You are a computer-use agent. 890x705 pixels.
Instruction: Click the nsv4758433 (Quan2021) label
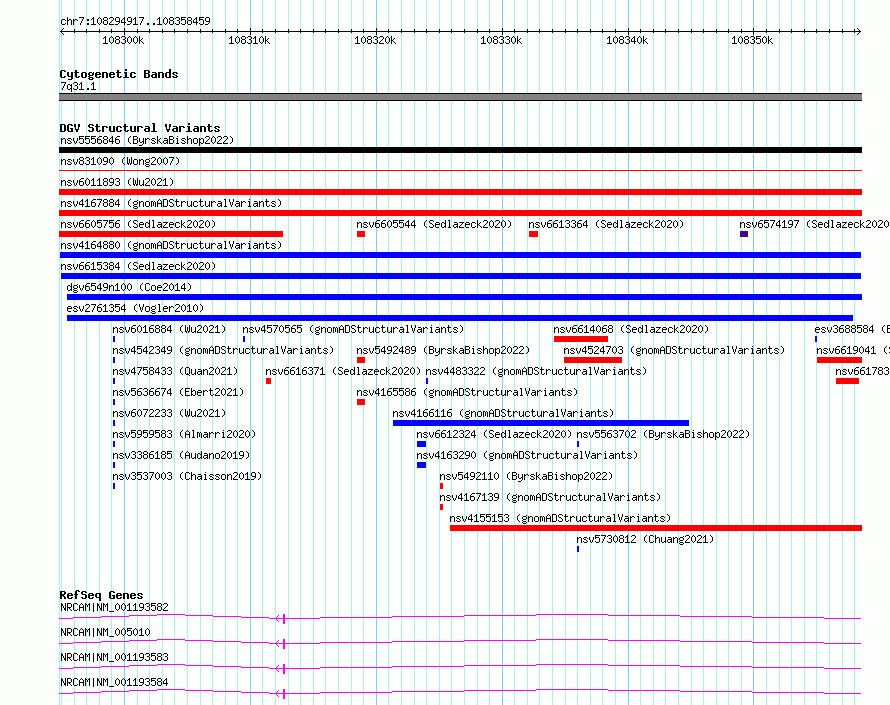click(175, 371)
